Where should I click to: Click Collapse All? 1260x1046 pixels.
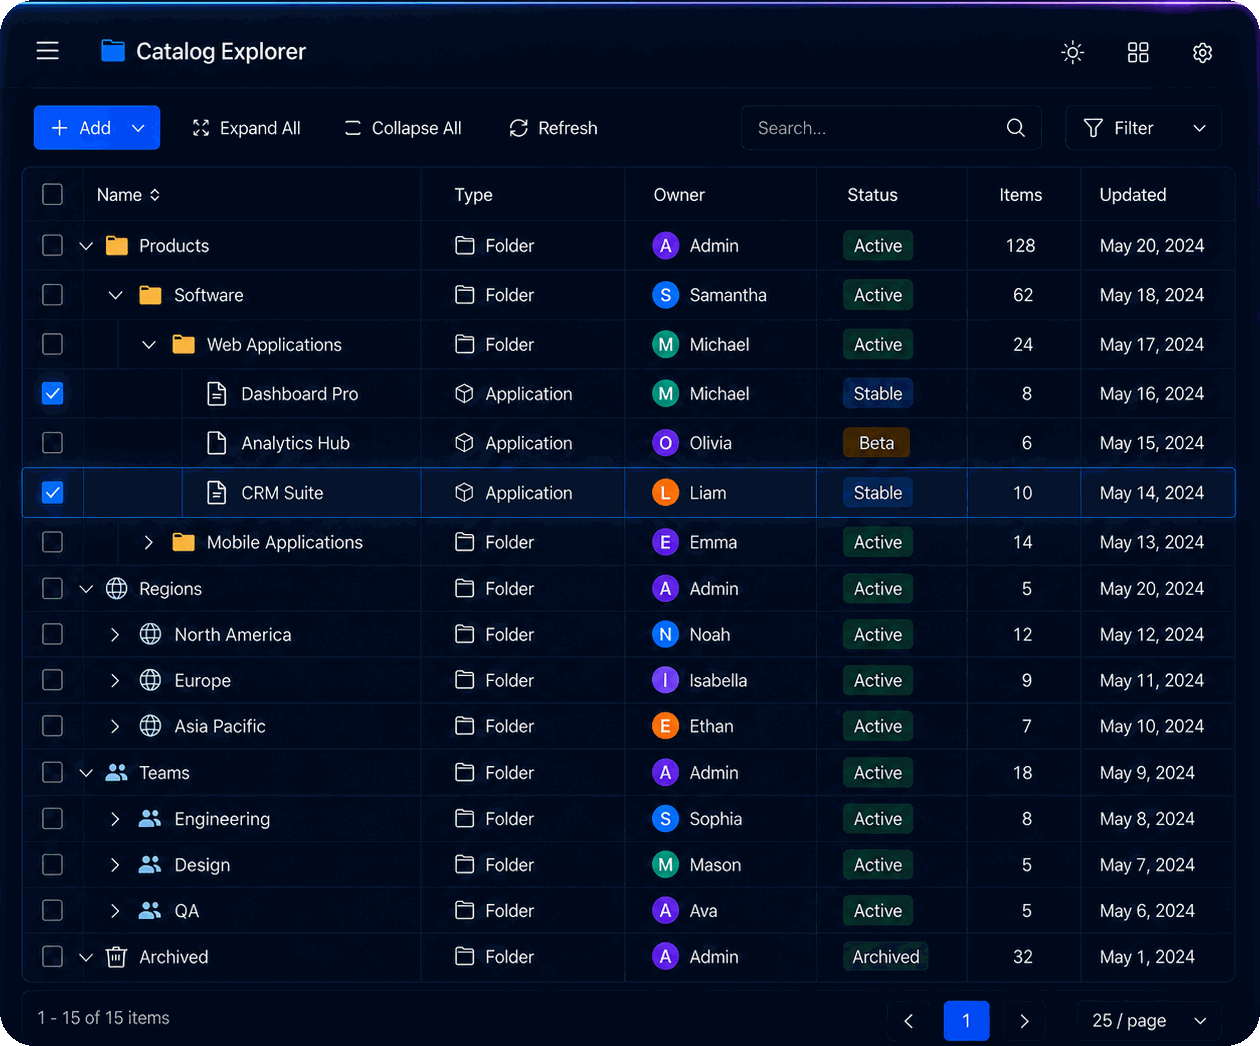point(403,128)
